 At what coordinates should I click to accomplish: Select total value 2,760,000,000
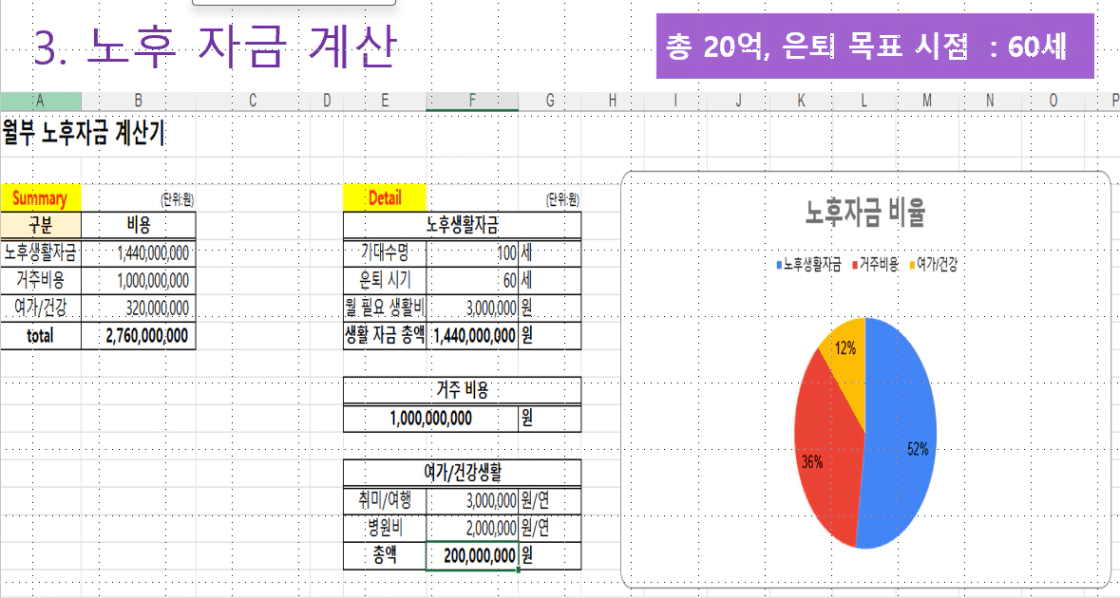(139, 336)
